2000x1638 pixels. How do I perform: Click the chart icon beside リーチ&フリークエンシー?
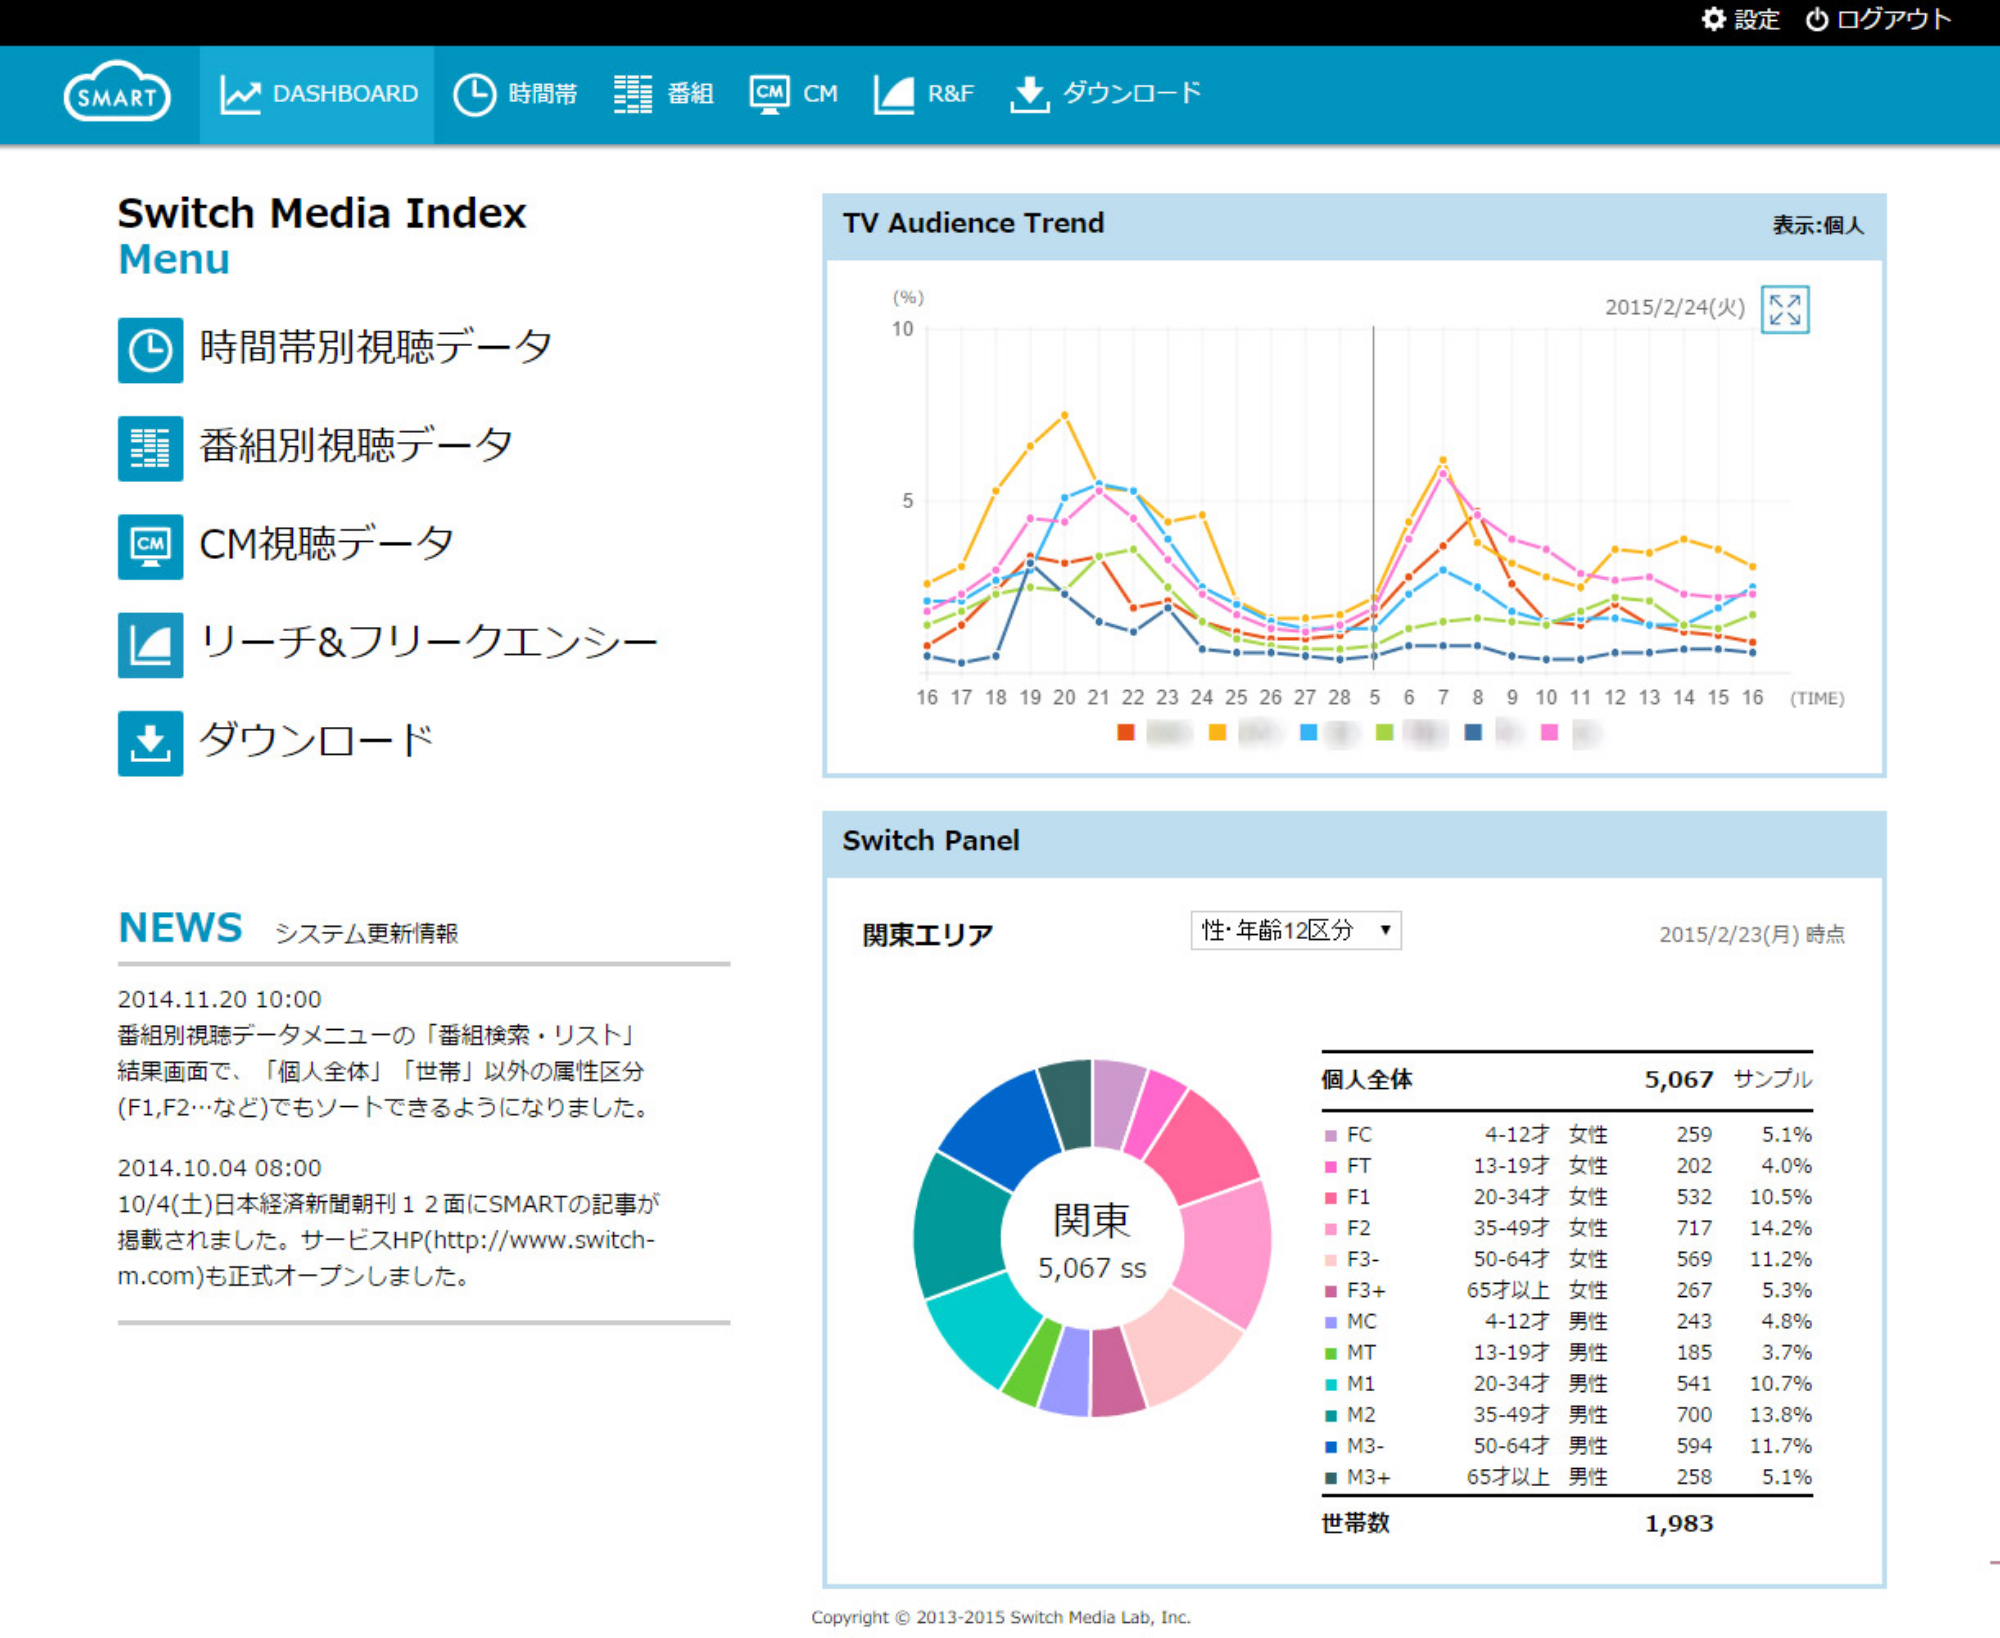[x=150, y=644]
